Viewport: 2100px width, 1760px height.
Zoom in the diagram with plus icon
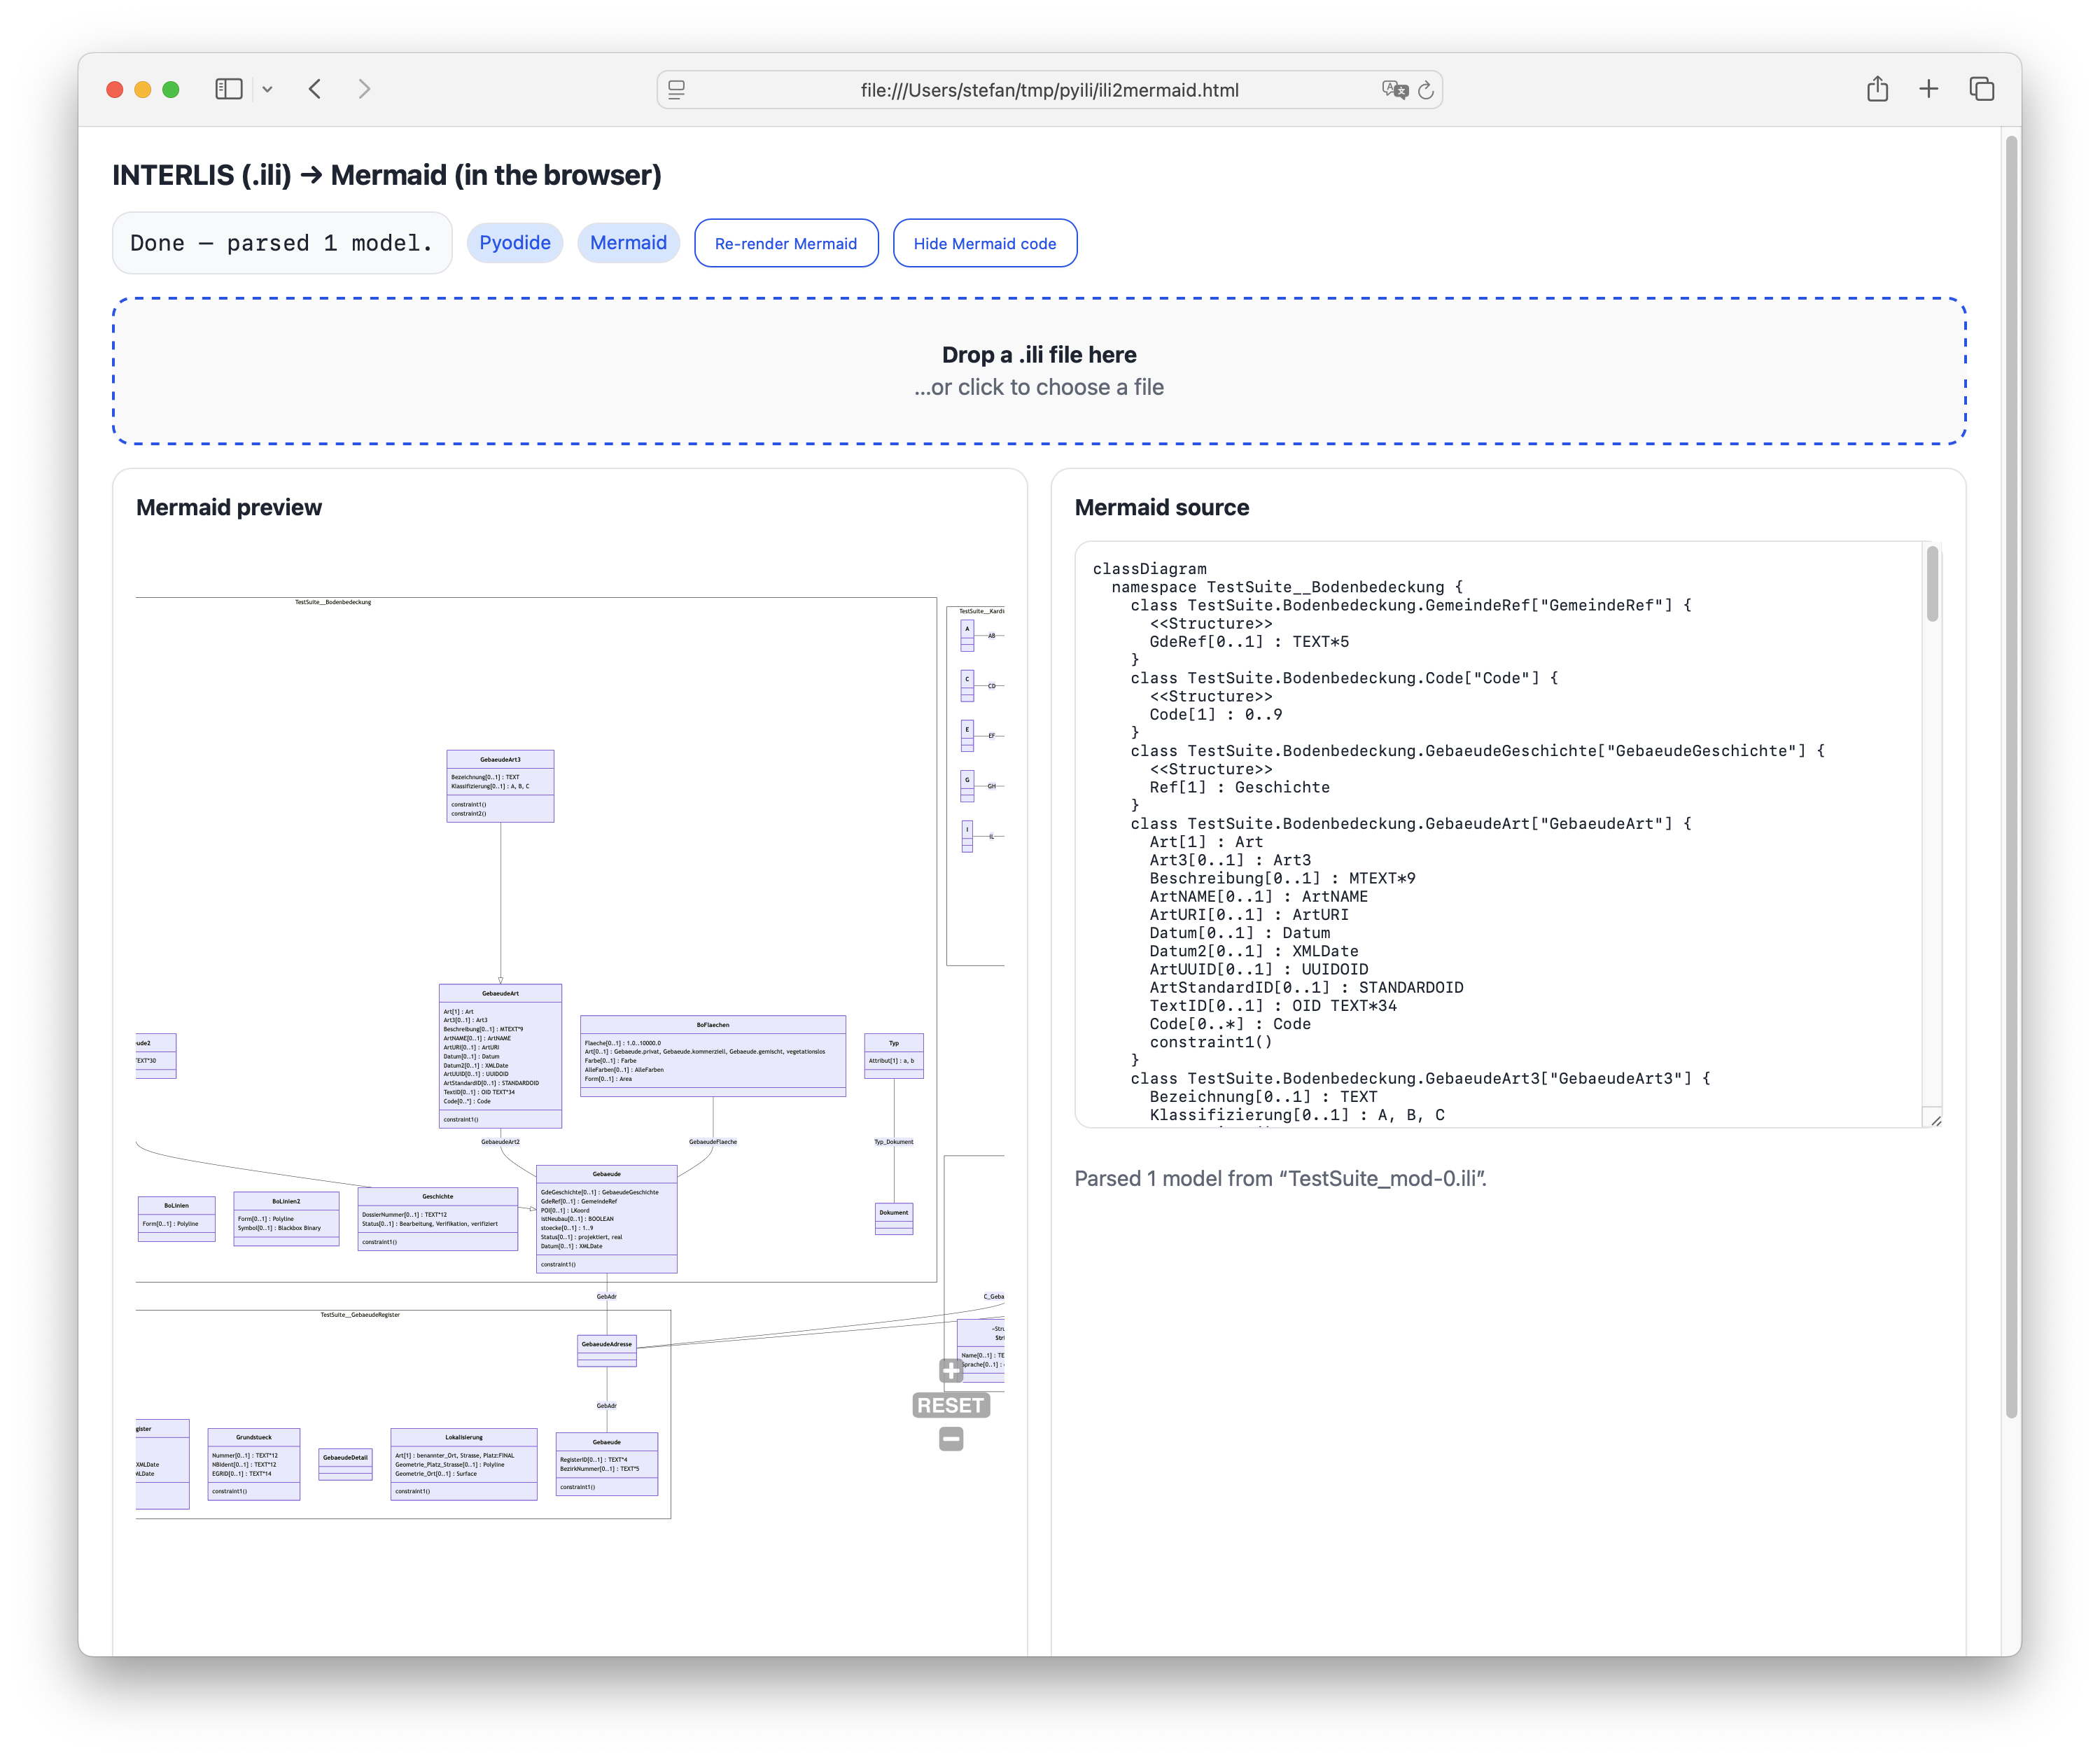(x=951, y=1371)
